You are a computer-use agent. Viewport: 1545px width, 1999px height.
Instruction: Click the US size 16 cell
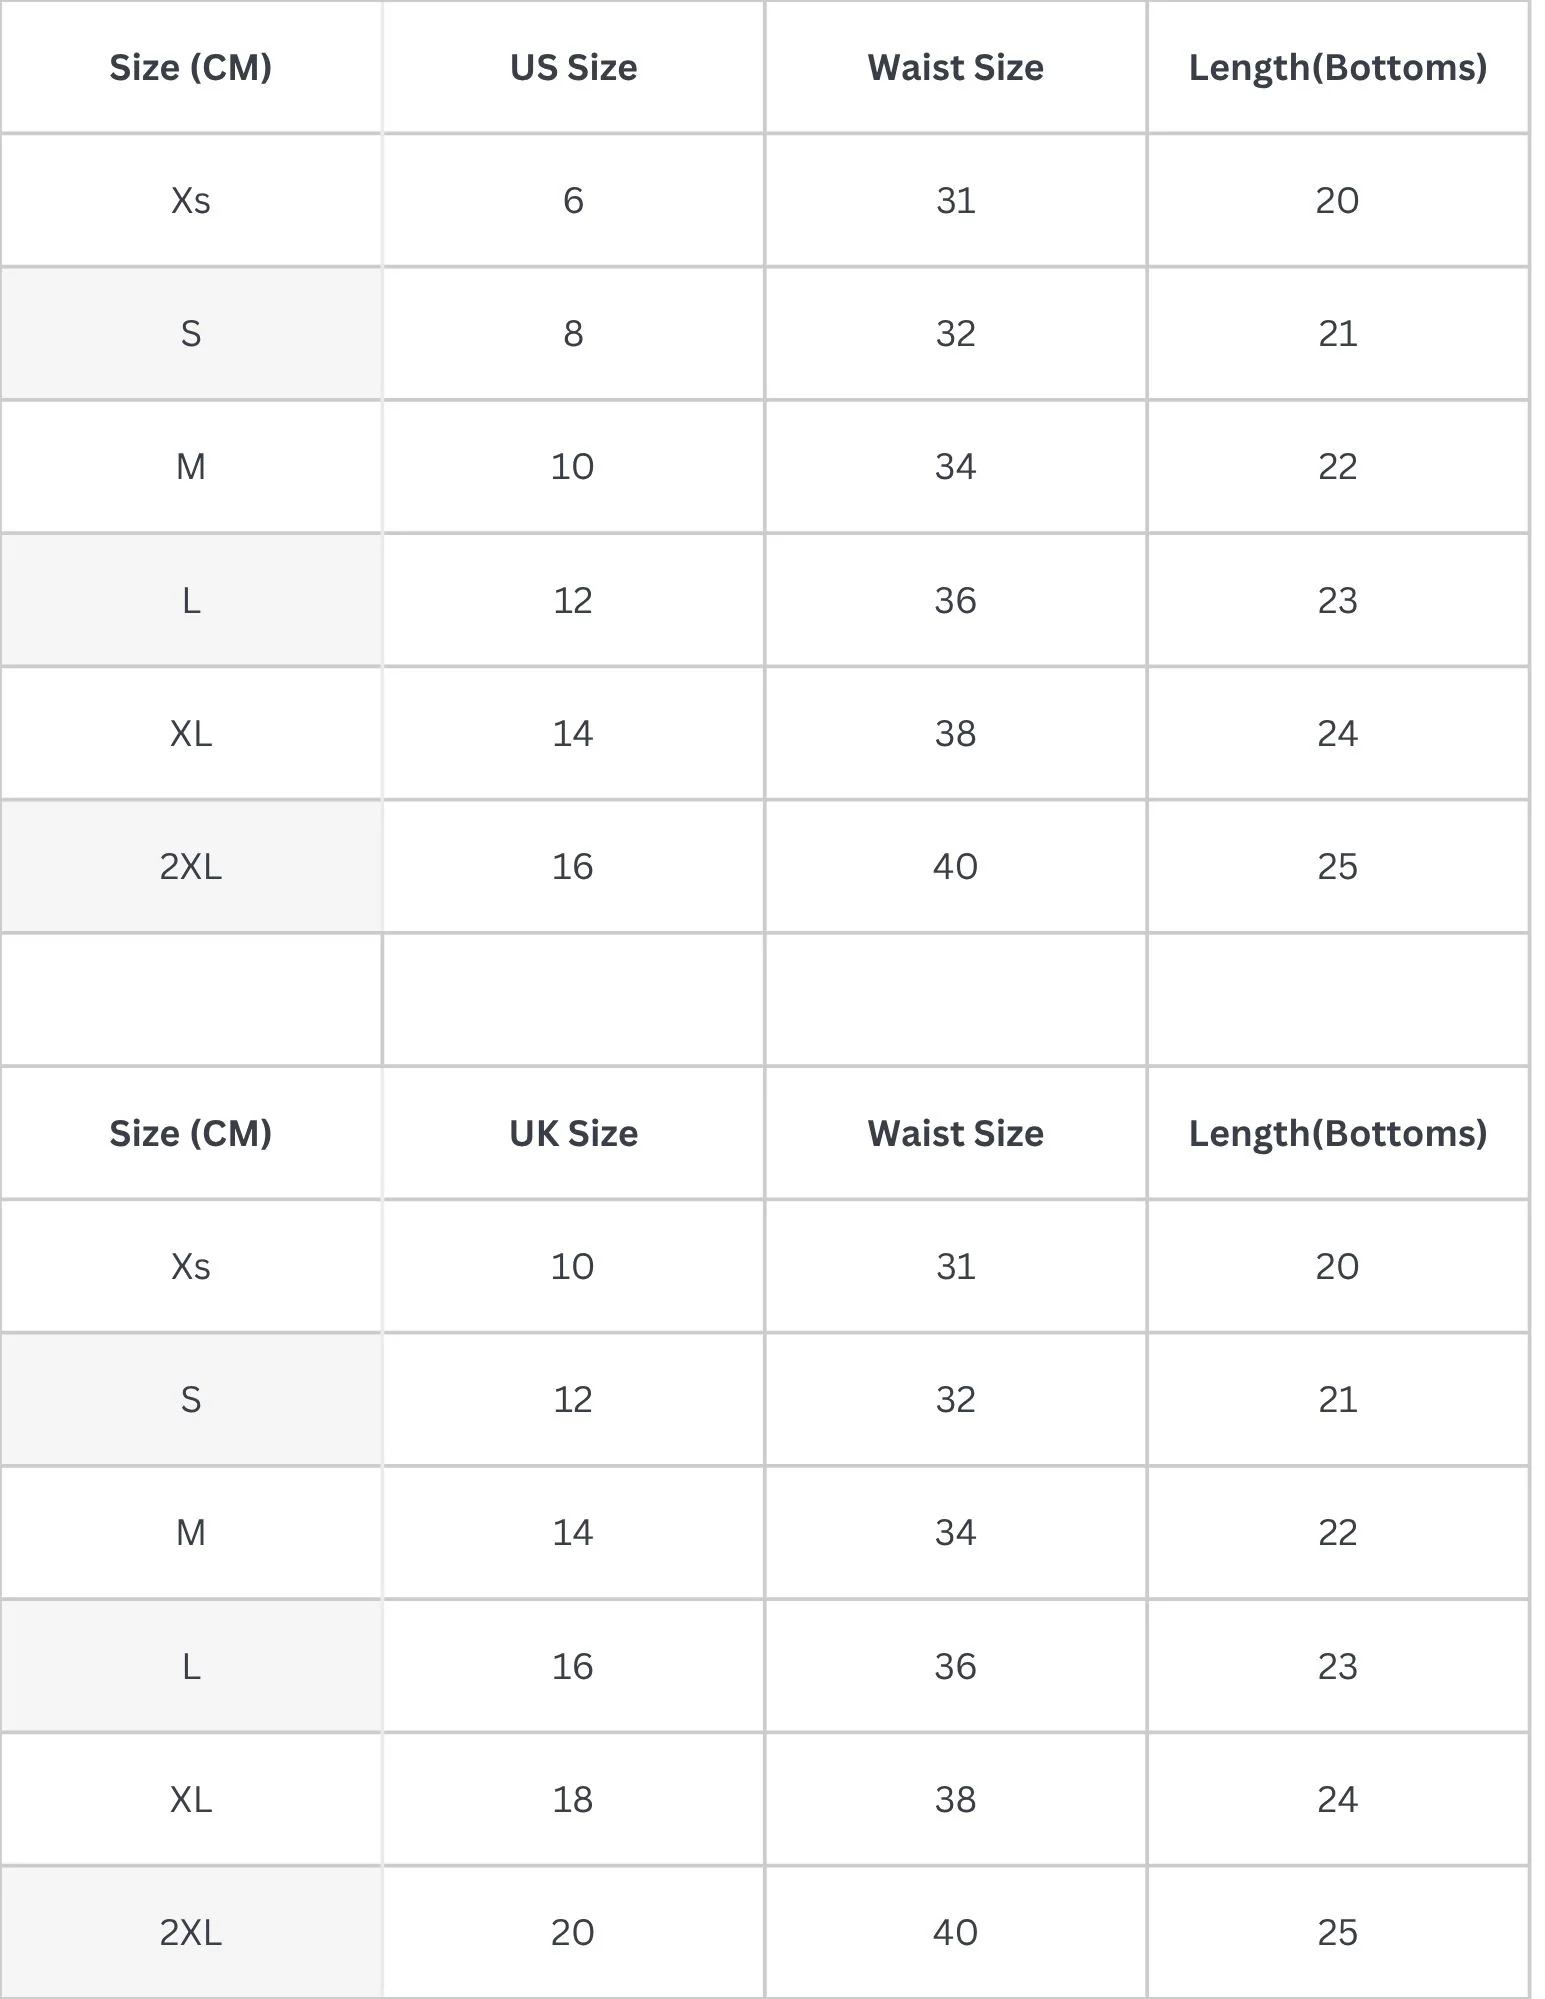coord(573,866)
